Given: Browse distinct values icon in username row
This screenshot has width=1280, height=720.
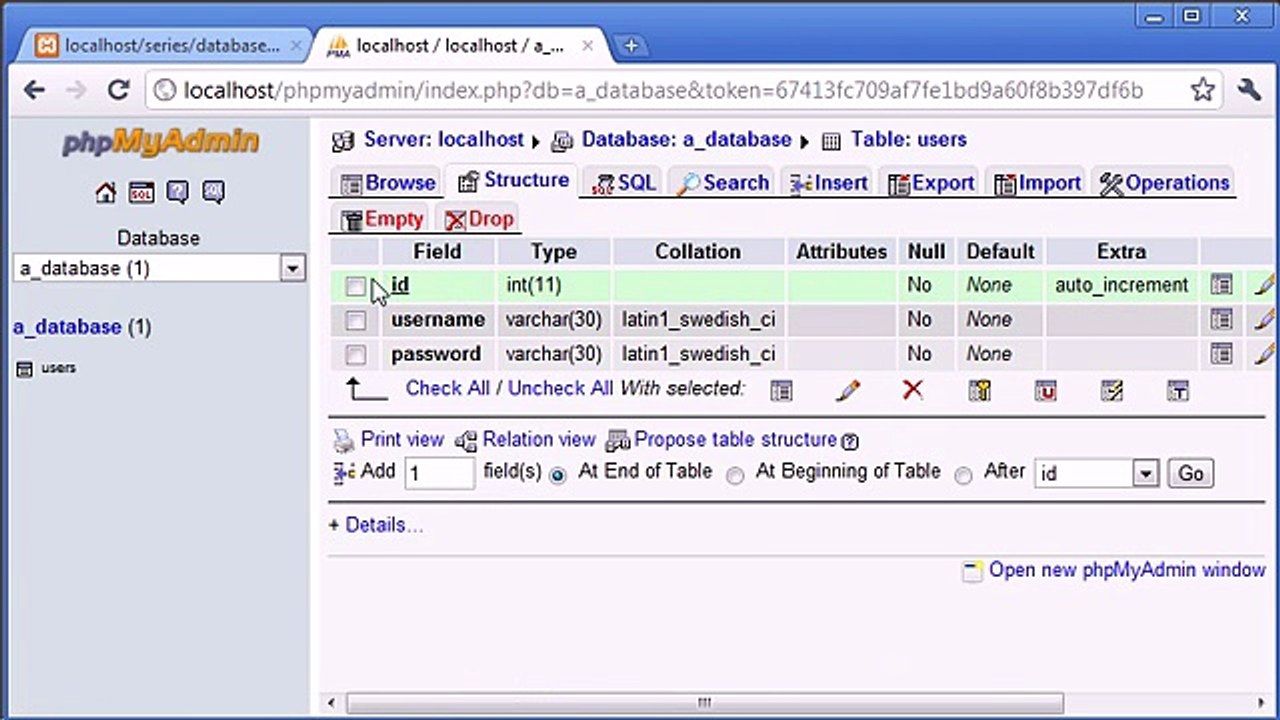Looking at the screenshot, I should pos(1221,319).
